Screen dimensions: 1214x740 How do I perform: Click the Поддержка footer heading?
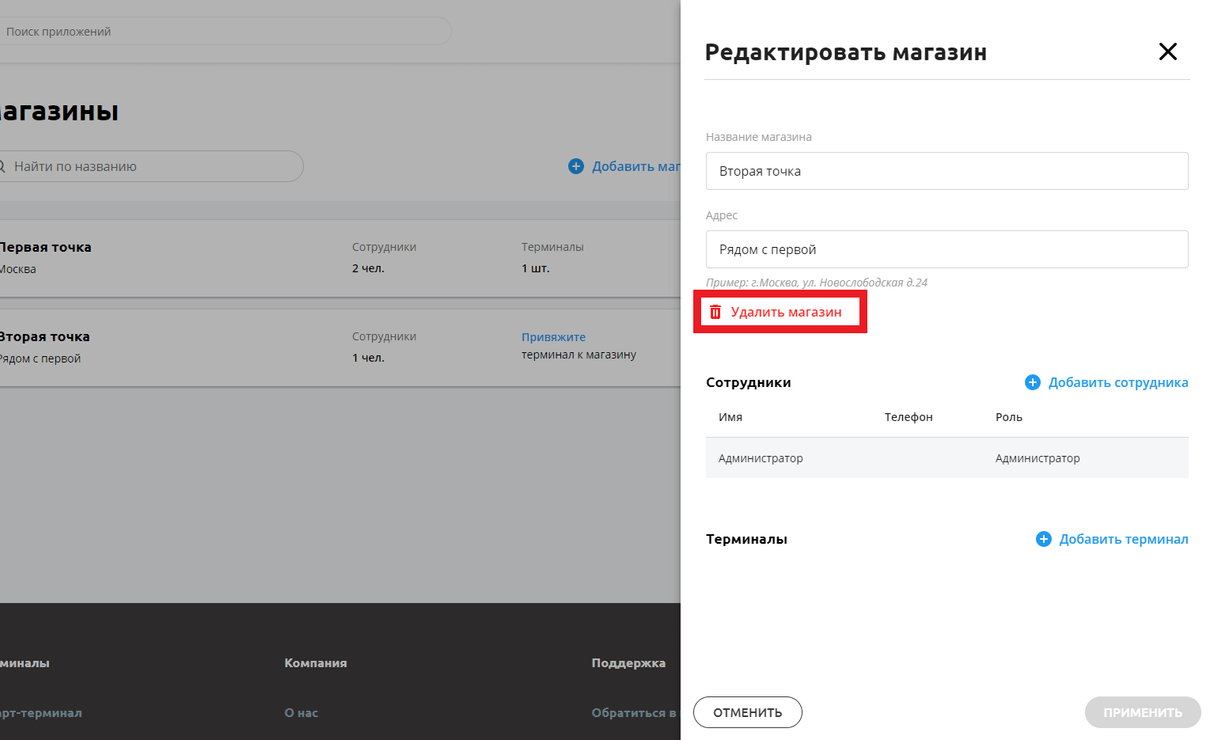(628, 663)
